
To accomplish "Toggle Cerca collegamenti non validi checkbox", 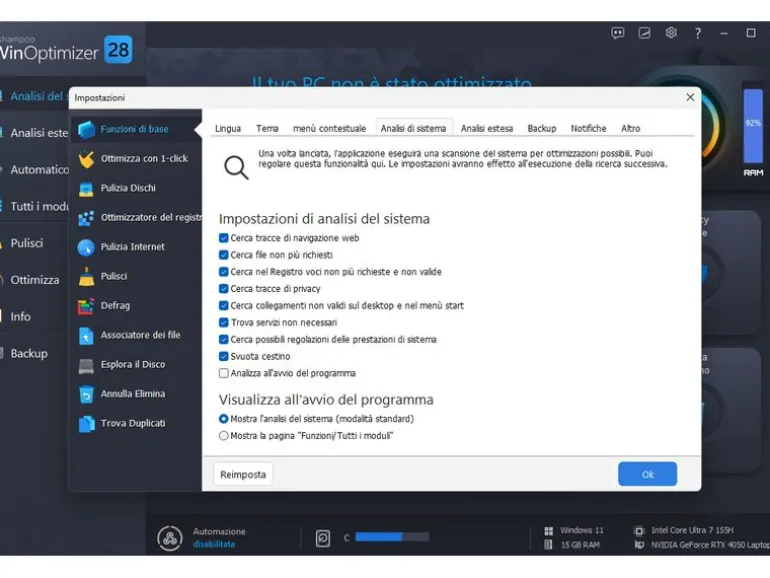I will (223, 306).
